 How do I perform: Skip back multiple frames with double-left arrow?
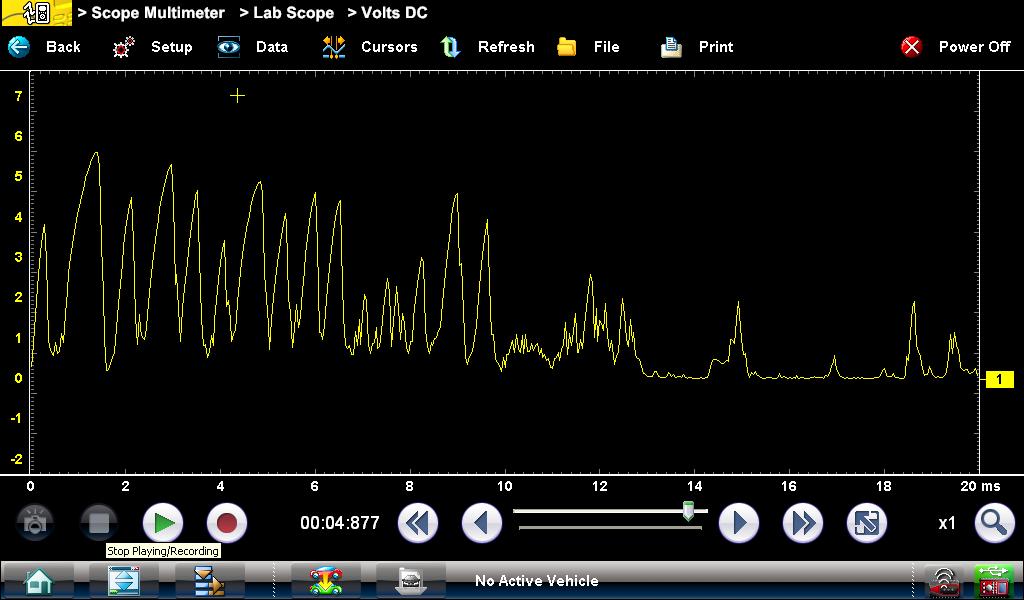click(418, 523)
